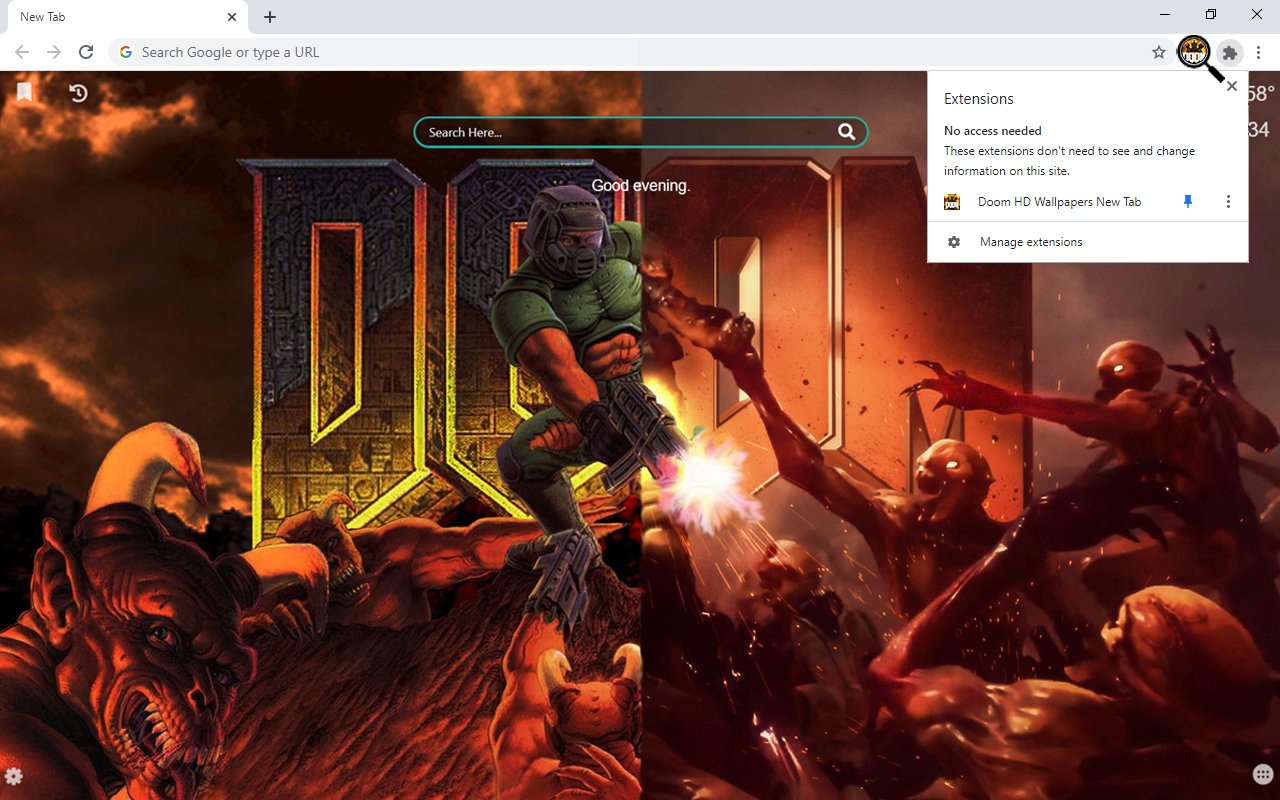The height and width of the screenshot is (800, 1280).
Task: Go forward with the browser forward arrow
Action: click(54, 52)
